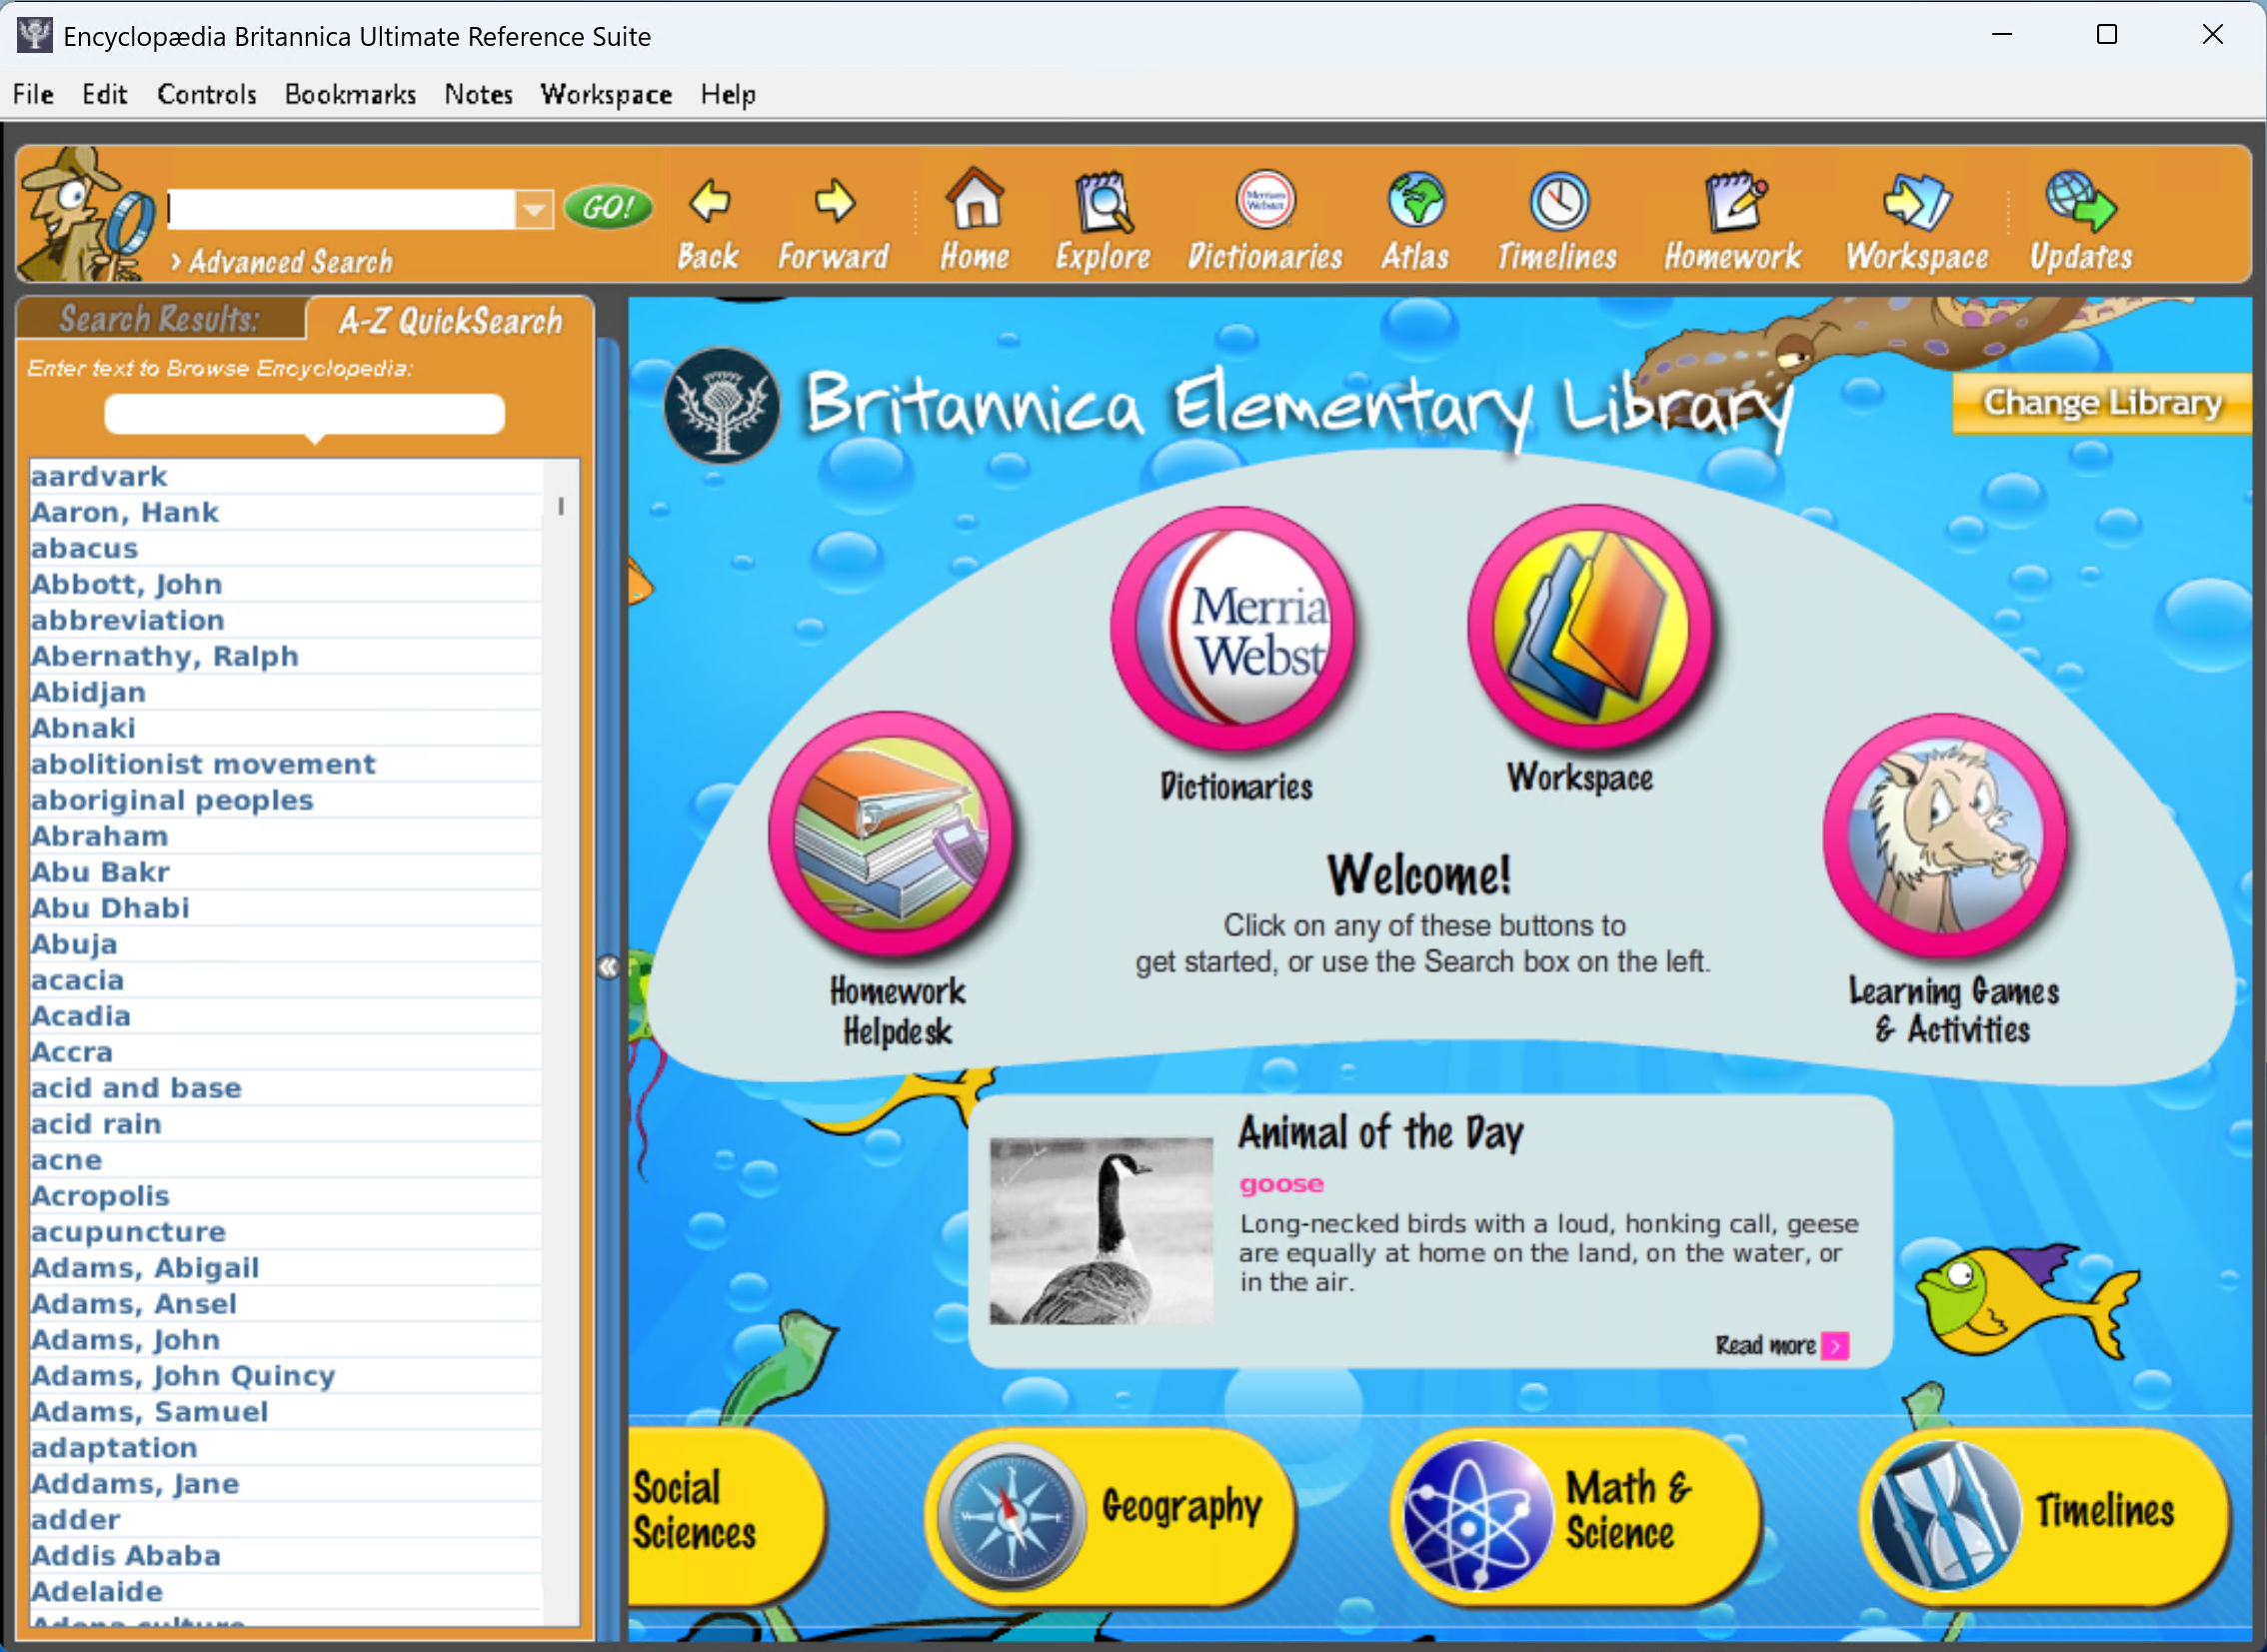Click the A-Z list scrollbar thumb
2267x1652 pixels.
point(561,506)
